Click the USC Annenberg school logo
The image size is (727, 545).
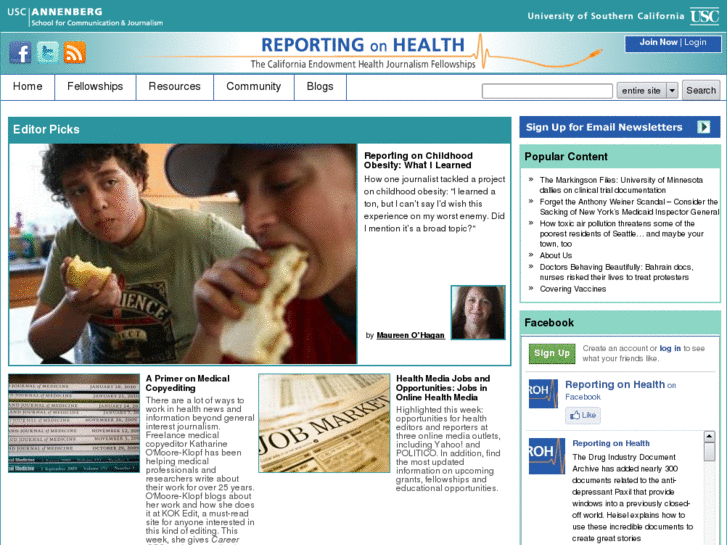(x=85, y=17)
